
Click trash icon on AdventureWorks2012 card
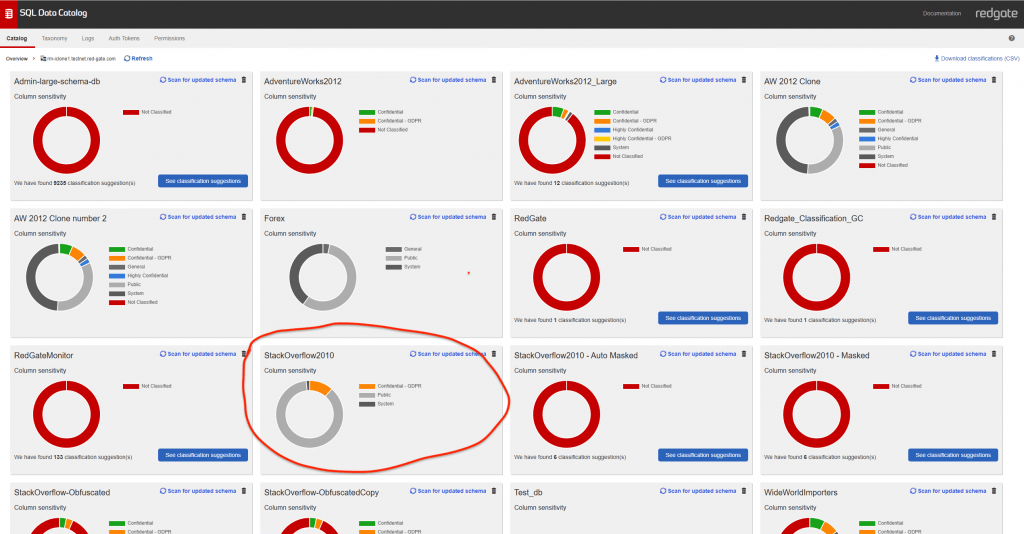pyautogui.click(x=494, y=80)
